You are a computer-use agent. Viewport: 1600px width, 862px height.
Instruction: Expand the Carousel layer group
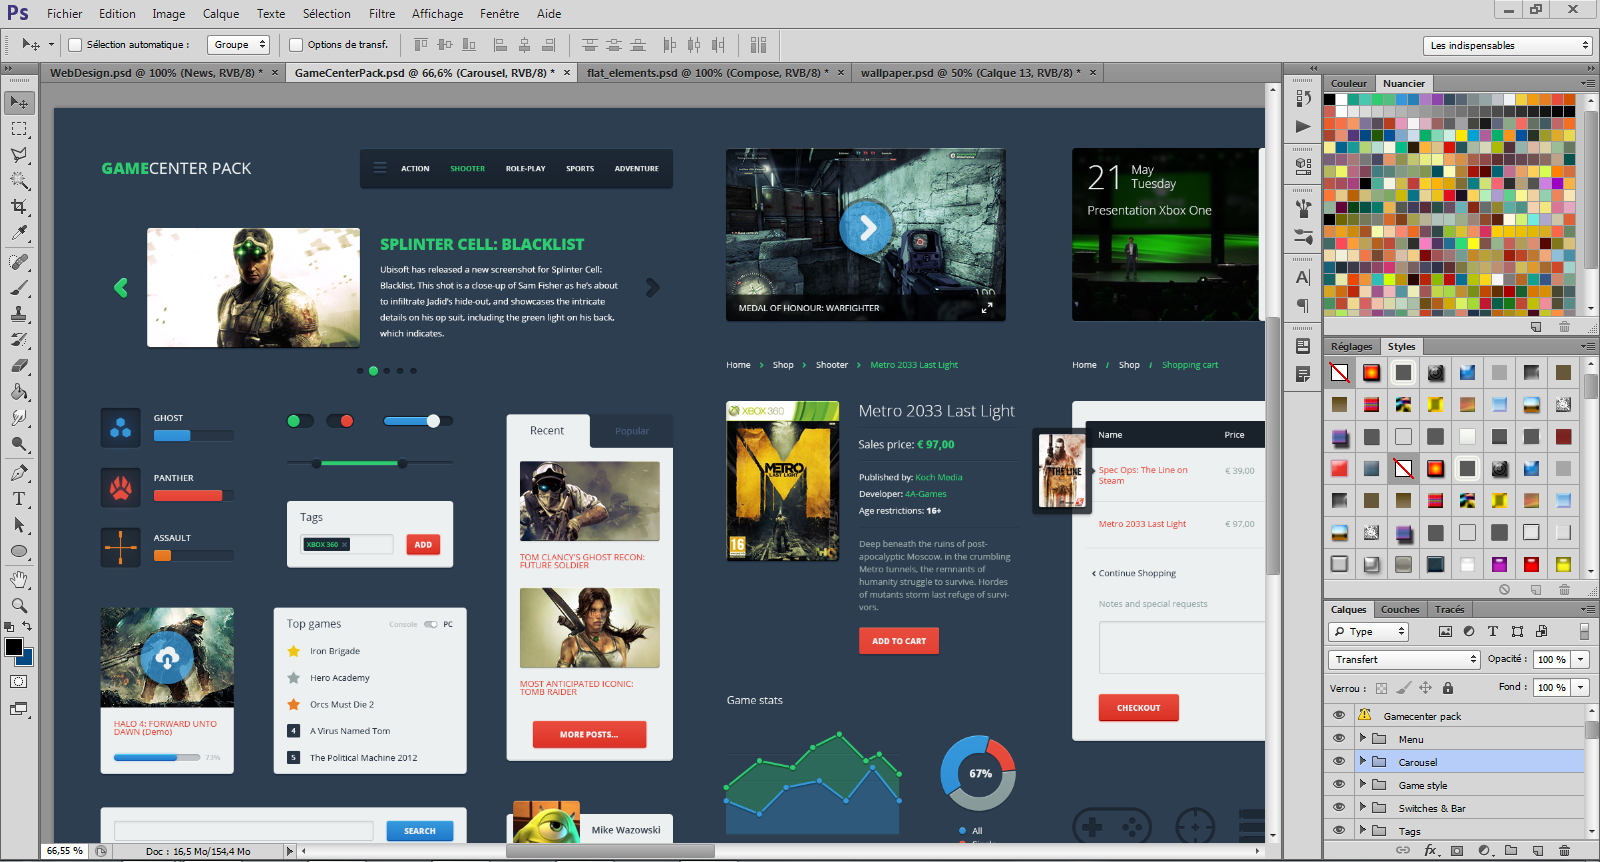pyautogui.click(x=1362, y=761)
